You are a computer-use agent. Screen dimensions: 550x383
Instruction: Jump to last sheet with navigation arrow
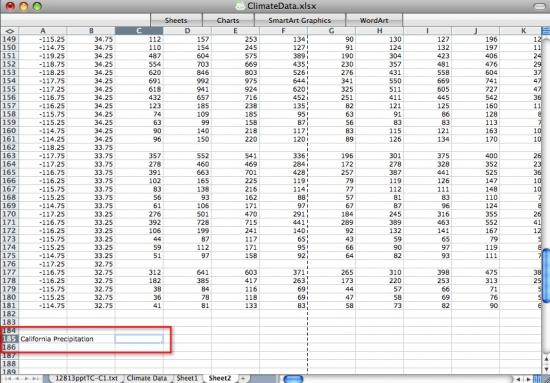(36, 379)
